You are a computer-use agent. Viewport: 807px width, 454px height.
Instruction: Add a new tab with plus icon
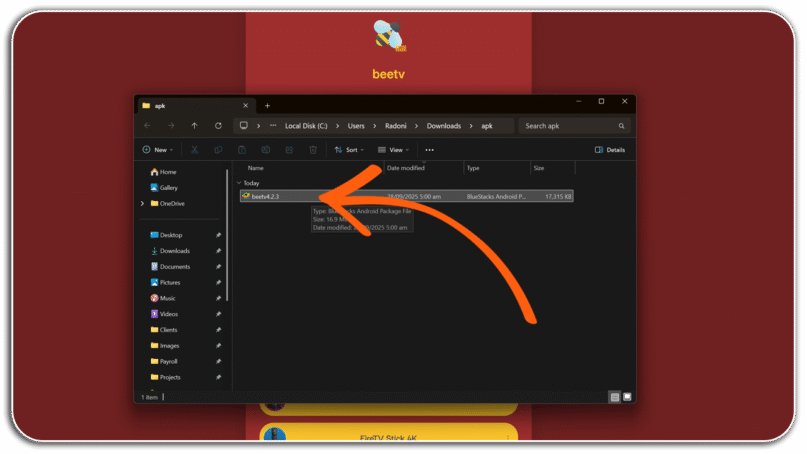click(x=267, y=106)
